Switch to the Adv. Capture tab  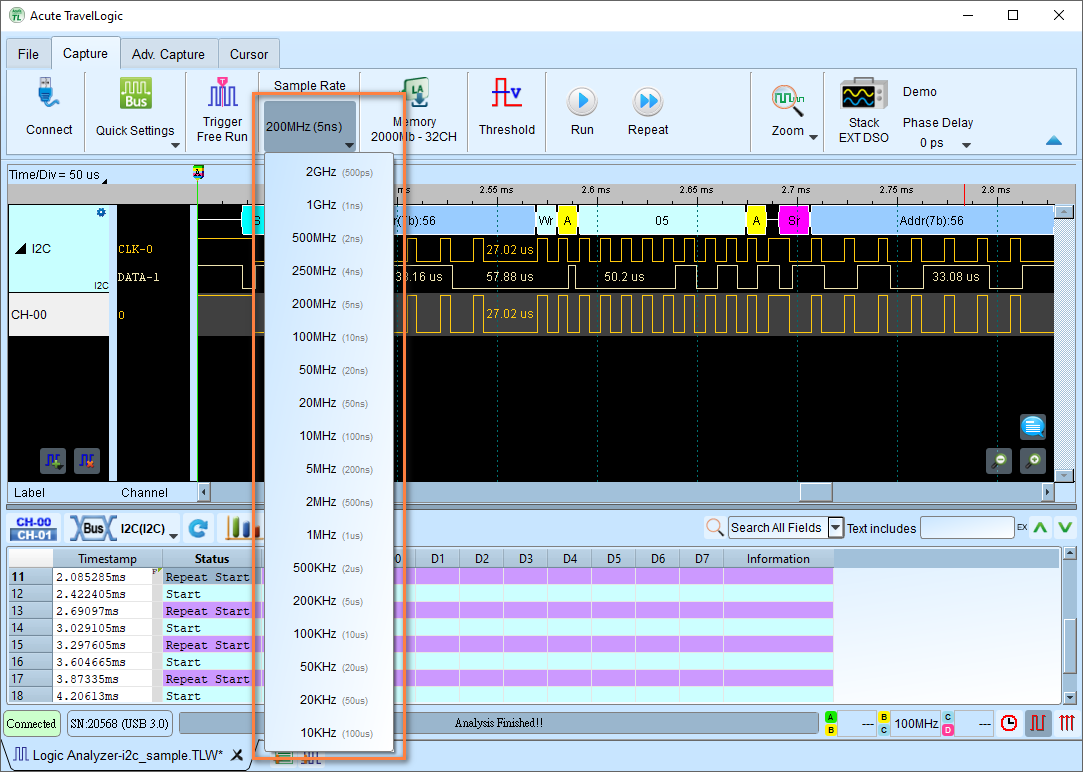pos(168,54)
